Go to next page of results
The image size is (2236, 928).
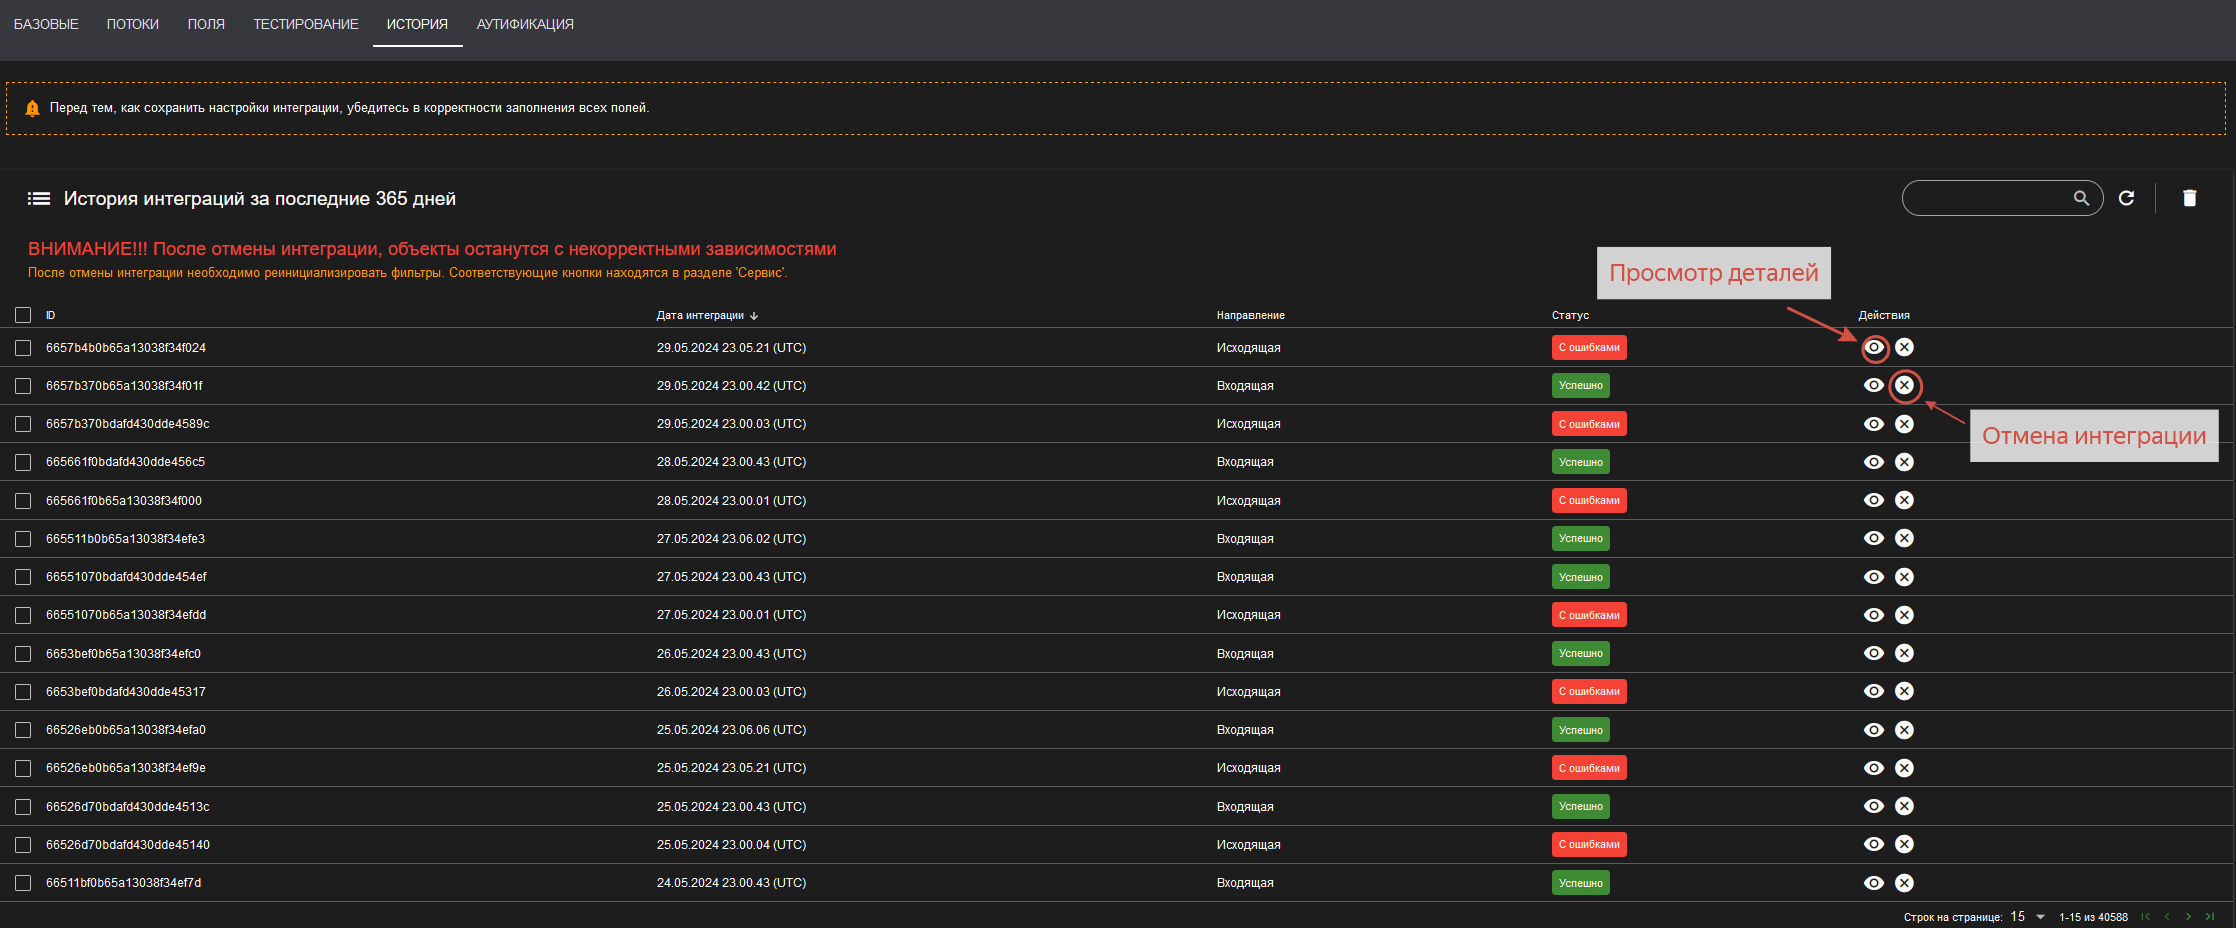coord(2188,917)
